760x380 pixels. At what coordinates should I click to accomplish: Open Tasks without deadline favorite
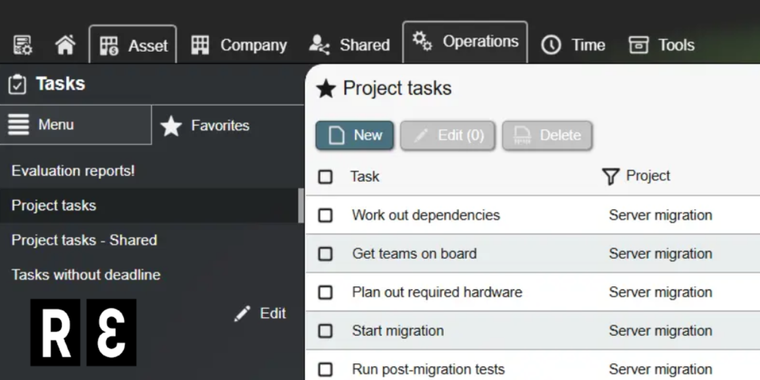(x=86, y=275)
